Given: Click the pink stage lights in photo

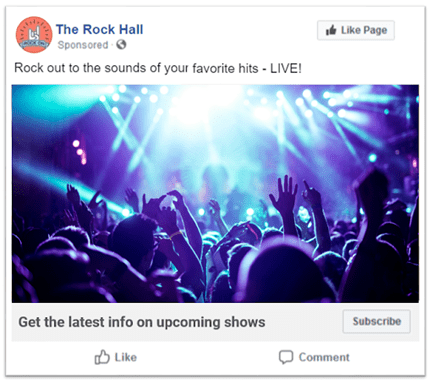Looking at the screenshot, I should pyautogui.click(x=80, y=152).
